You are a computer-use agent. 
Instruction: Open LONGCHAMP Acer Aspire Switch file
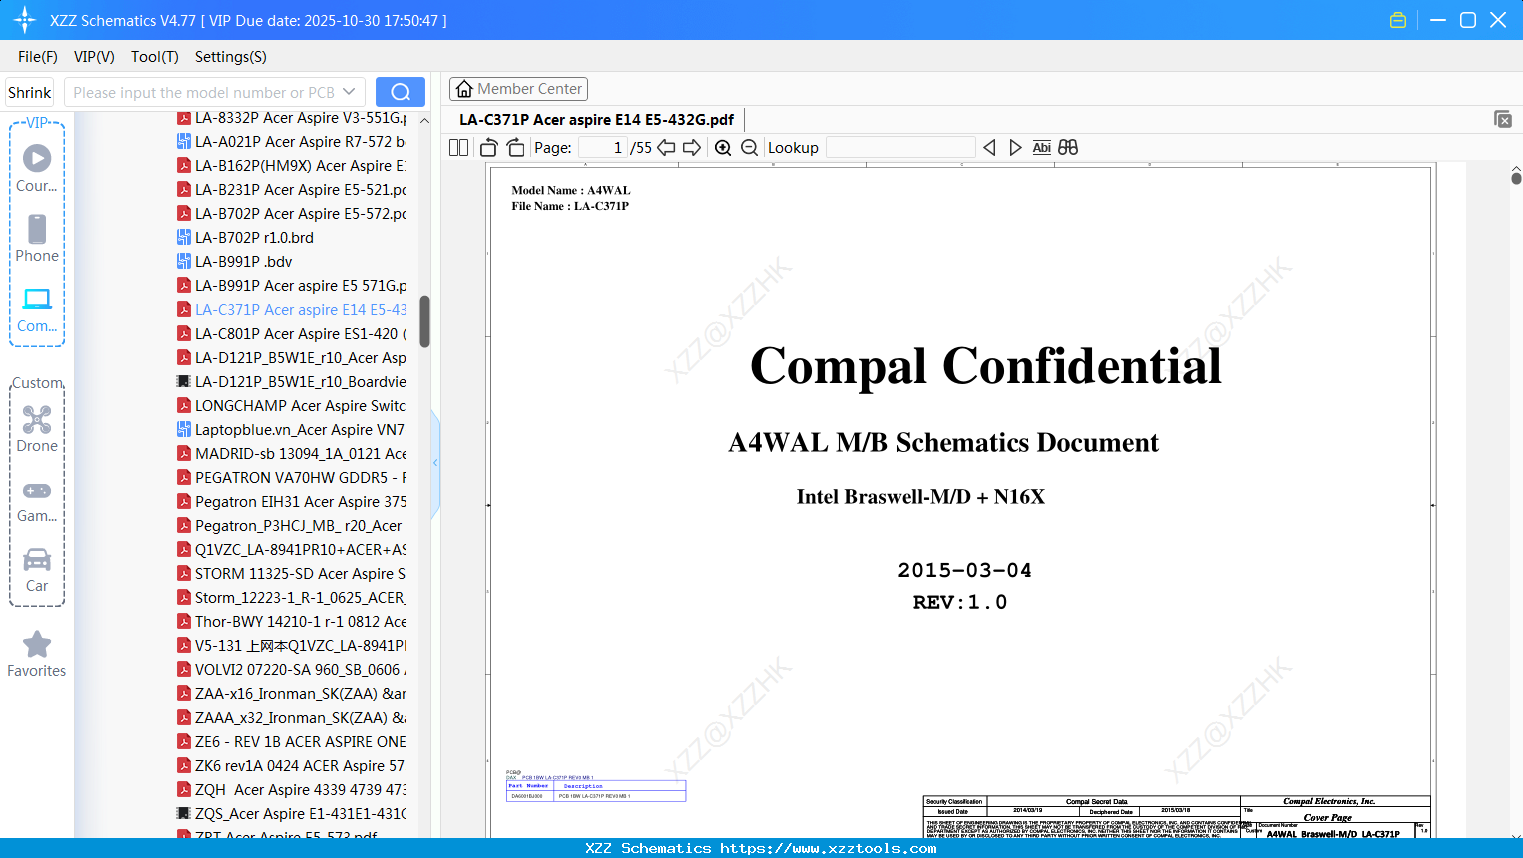click(x=291, y=406)
